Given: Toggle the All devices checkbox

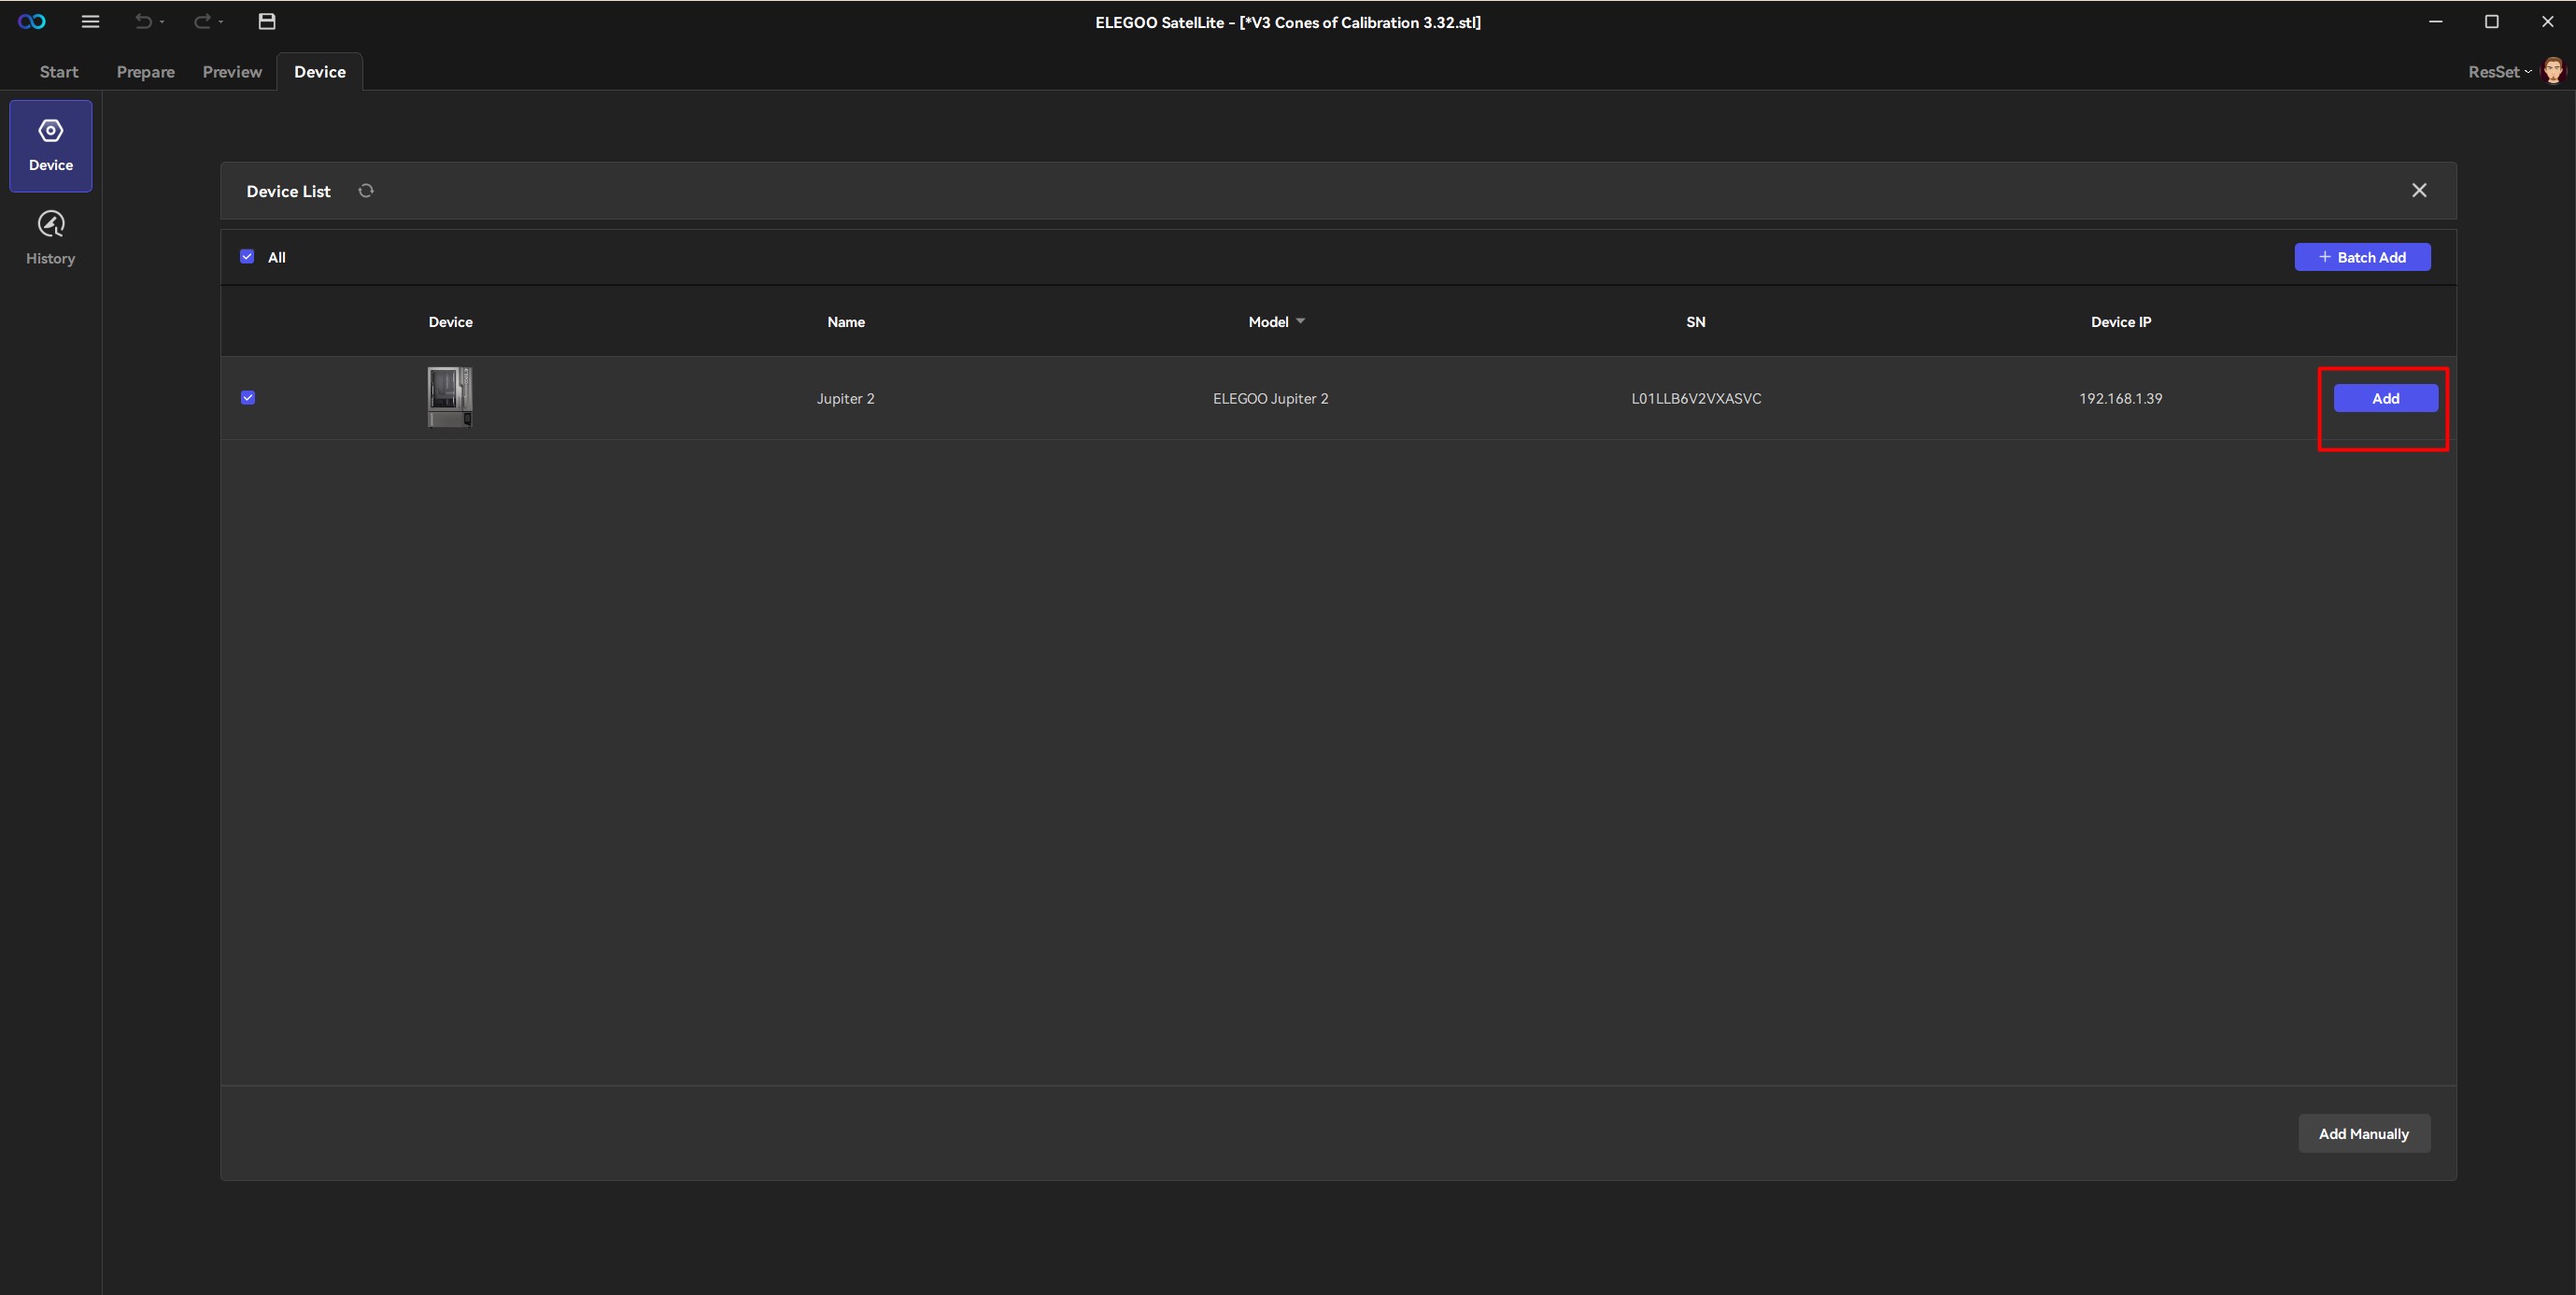Looking at the screenshot, I should [x=247, y=257].
